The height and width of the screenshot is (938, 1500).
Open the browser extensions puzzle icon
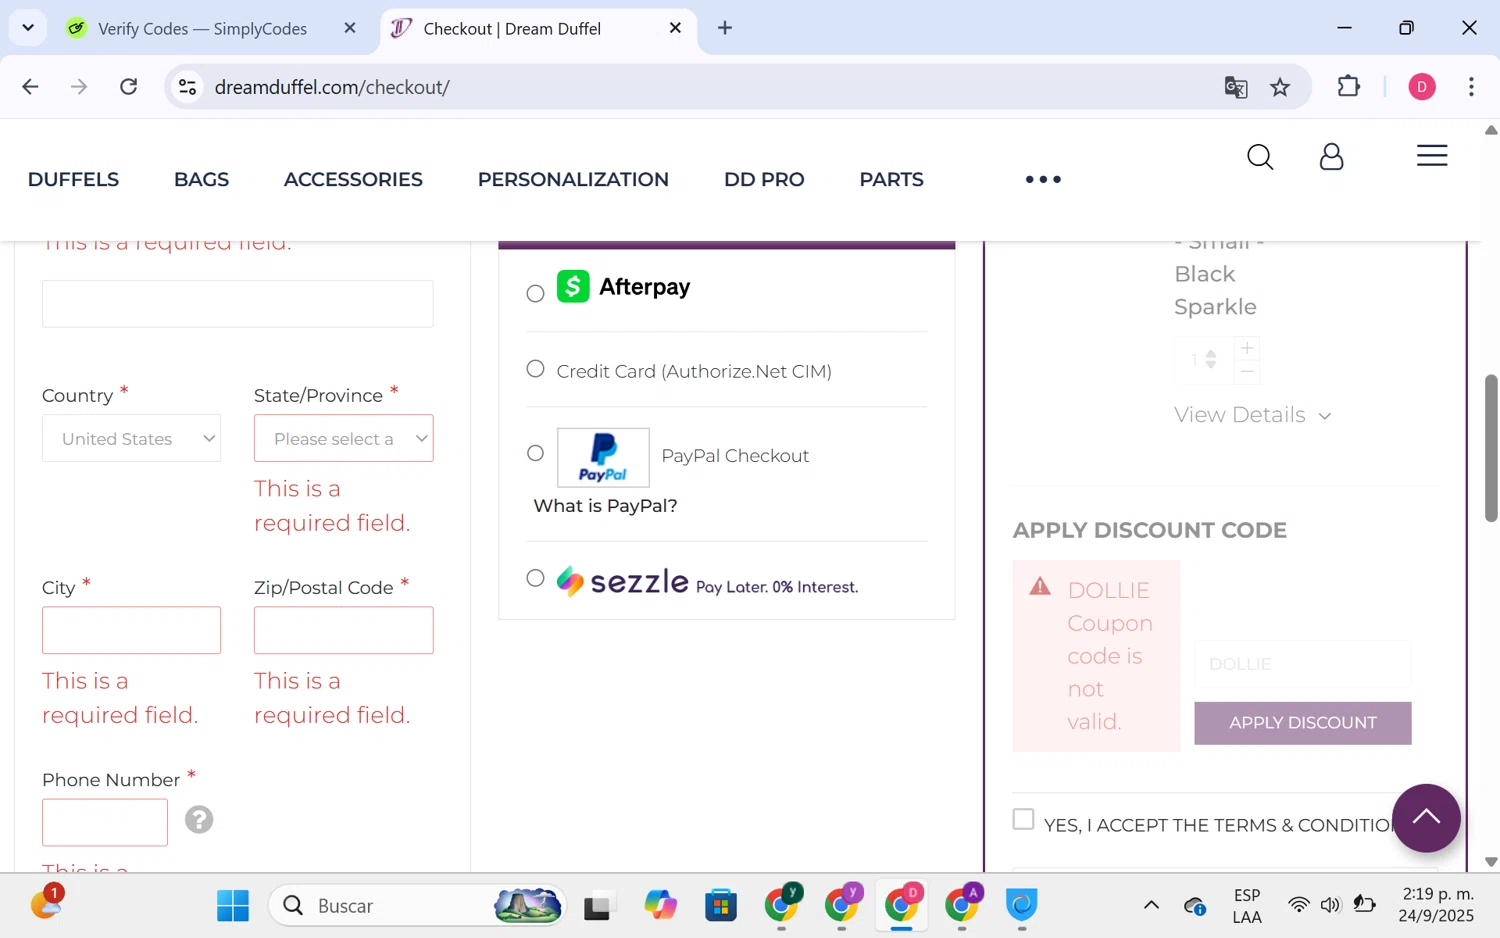[1349, 87]
